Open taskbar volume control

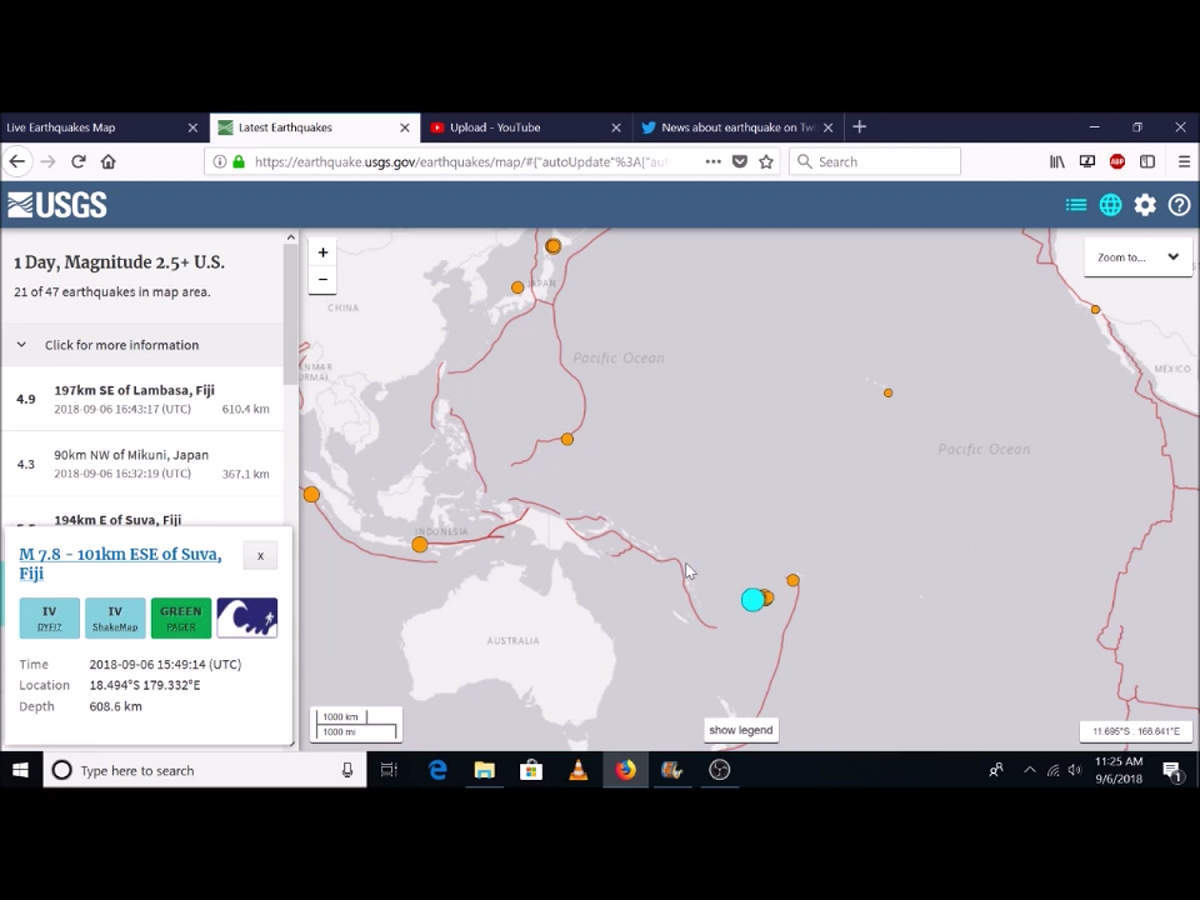click(1075, 770)
